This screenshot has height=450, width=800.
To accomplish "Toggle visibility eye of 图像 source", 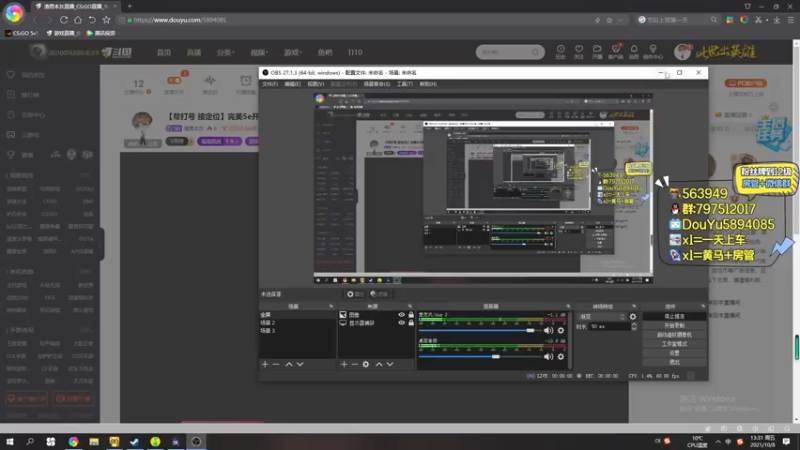I will click(402, 315).
